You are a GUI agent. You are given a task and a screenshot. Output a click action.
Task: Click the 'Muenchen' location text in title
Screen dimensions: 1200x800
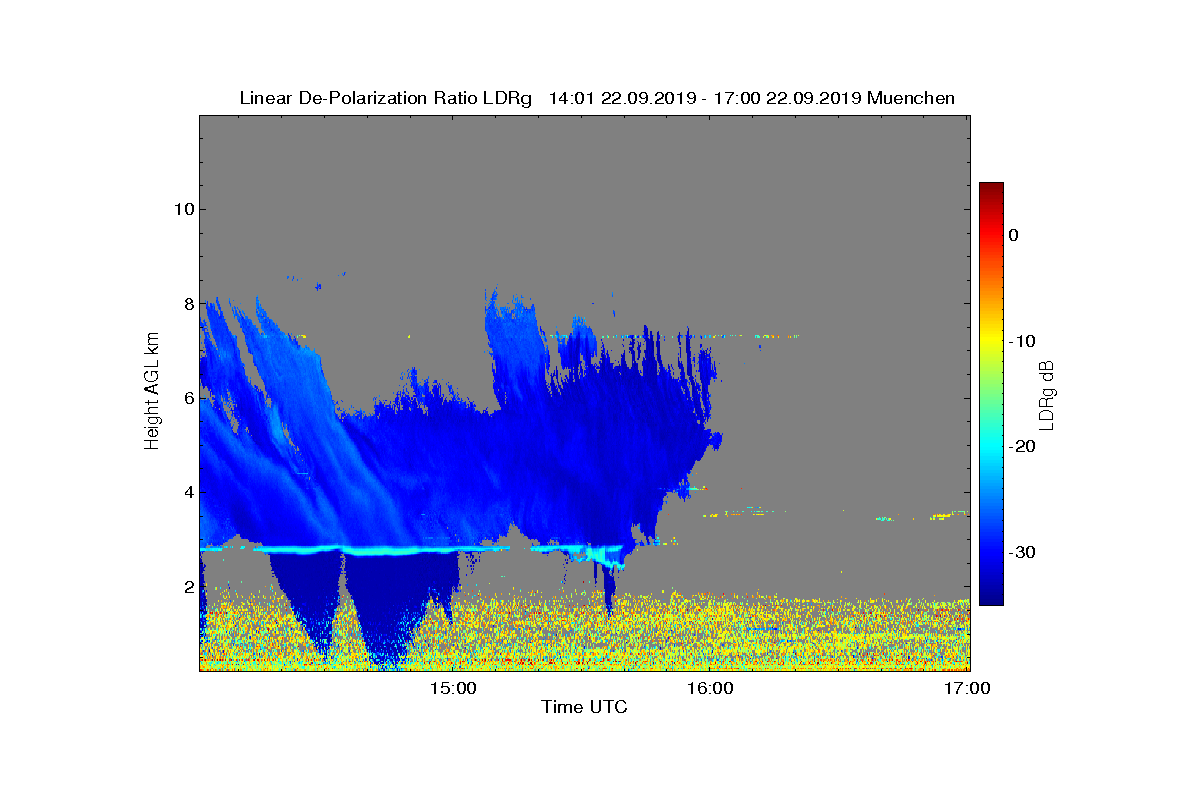911,98
